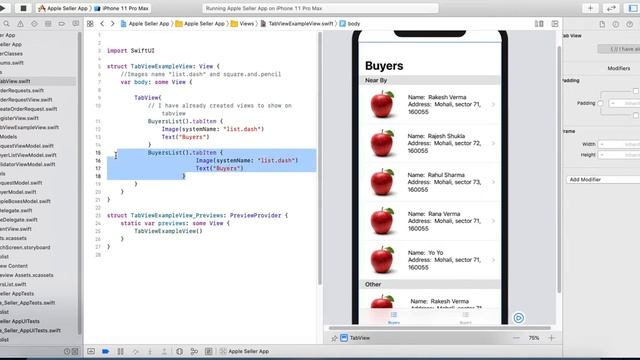Toggle the top padding checkbox
This screenshot has height=360, width=640.
[636, 91]
